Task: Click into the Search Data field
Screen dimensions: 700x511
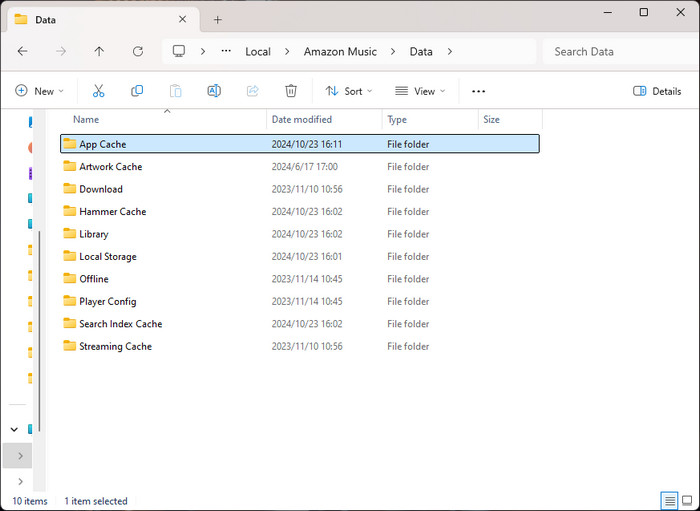Action: point(621,52)
